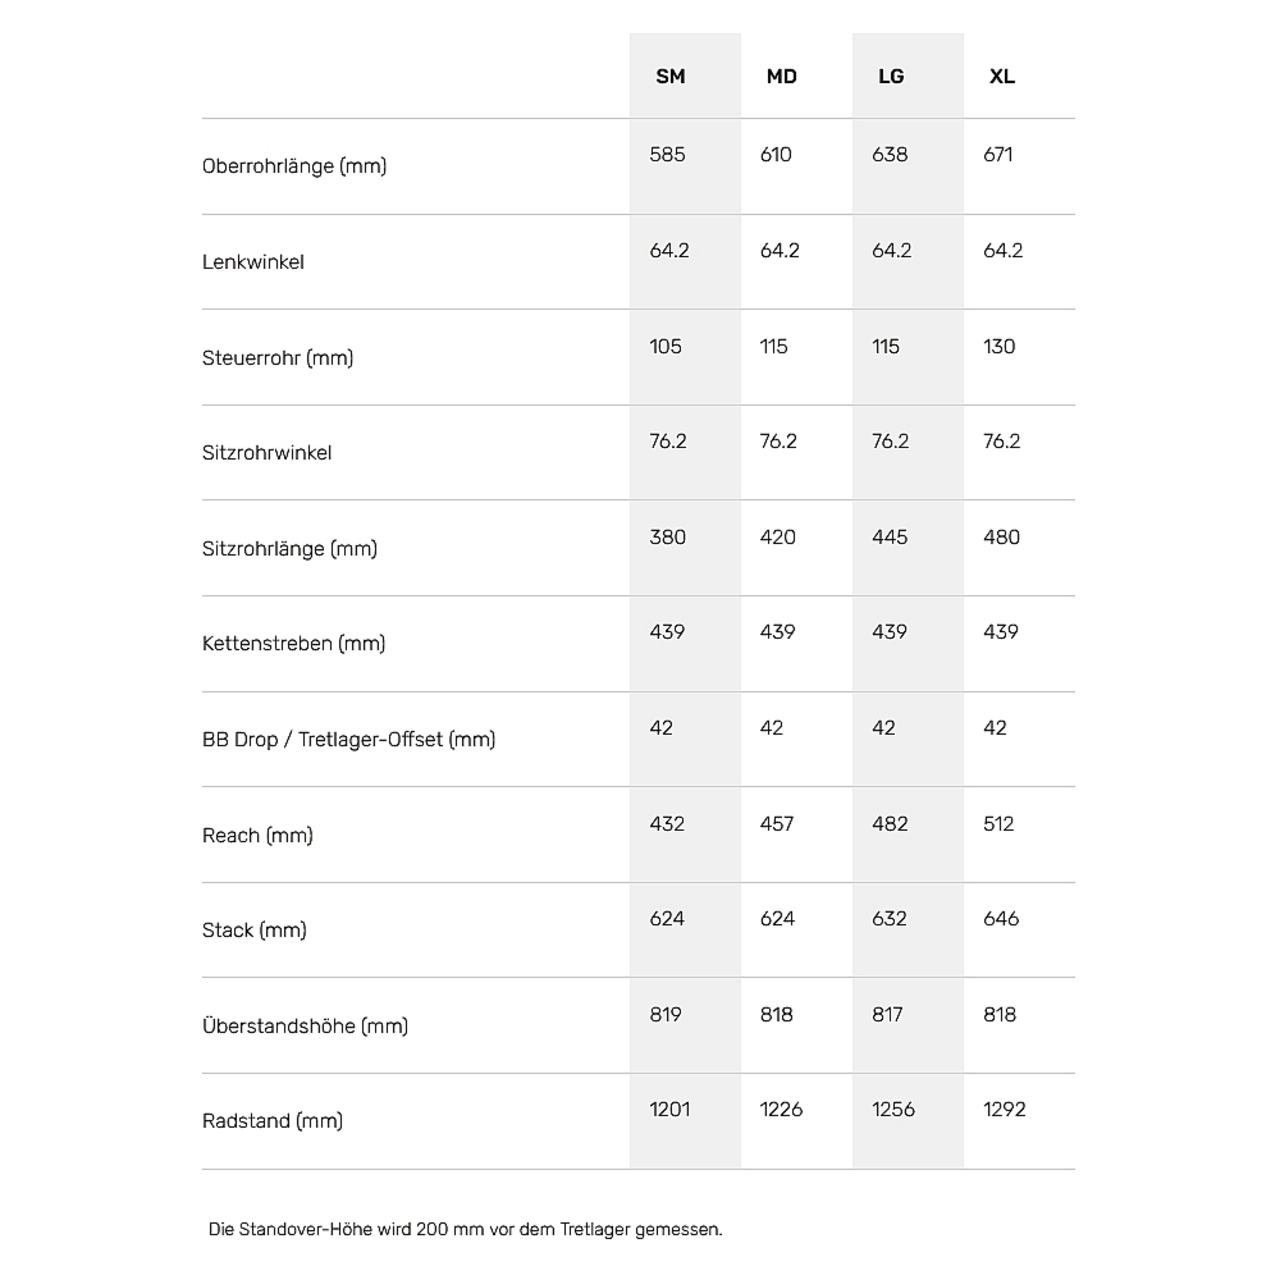Click the Stack (mm) row label
This screenshot has width=1280, height=1280.
tap(254, 931)
